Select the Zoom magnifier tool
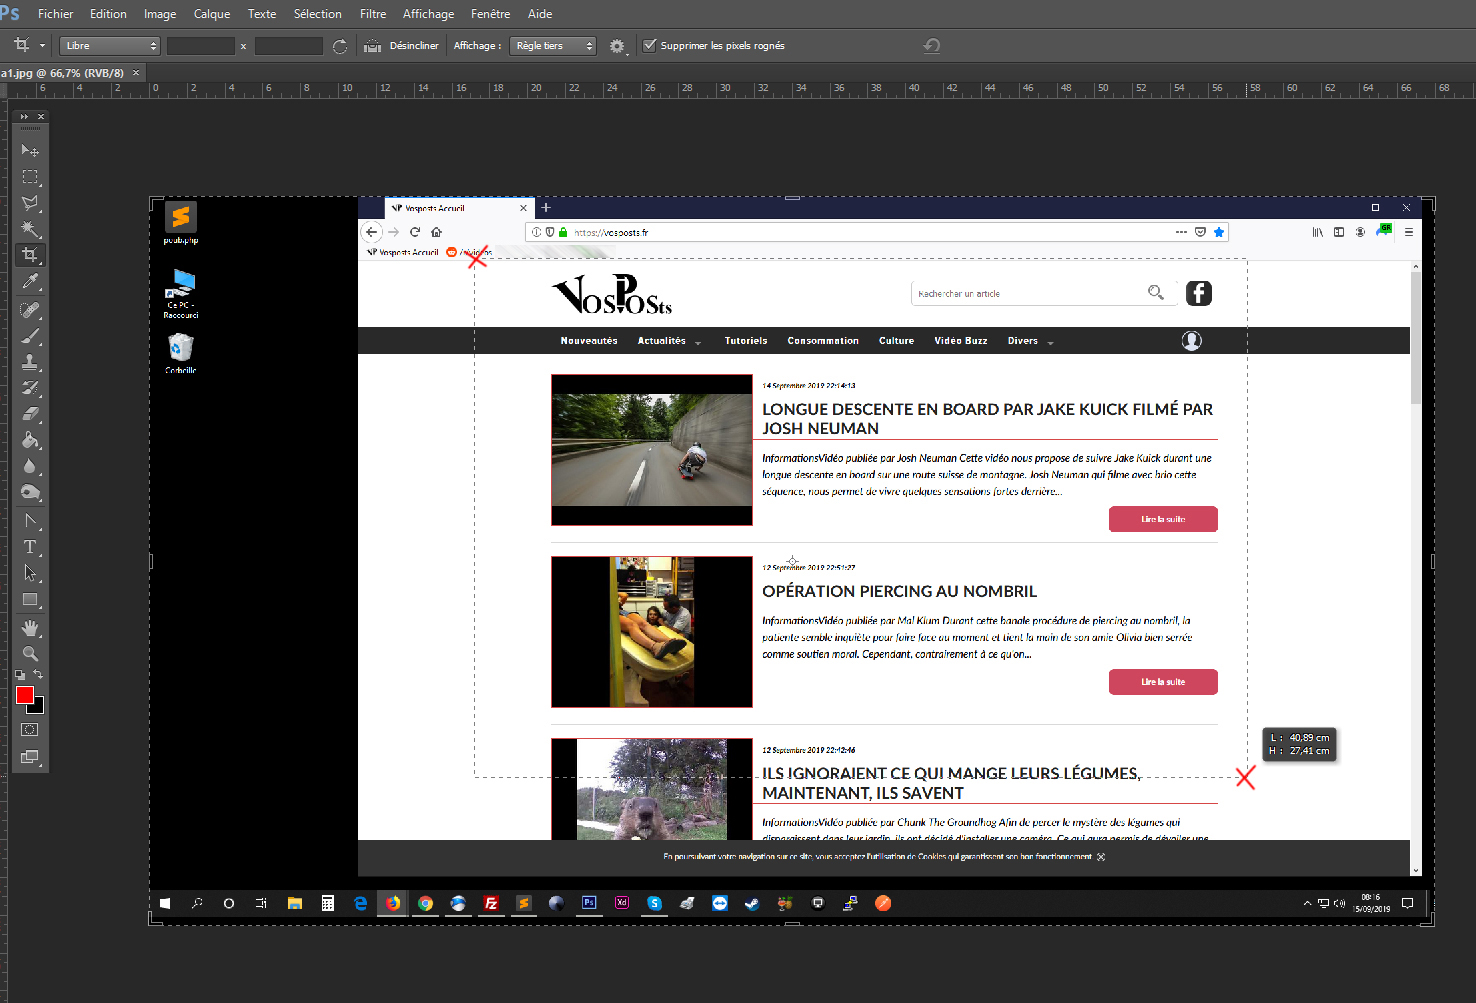 (x=30, y=654)
